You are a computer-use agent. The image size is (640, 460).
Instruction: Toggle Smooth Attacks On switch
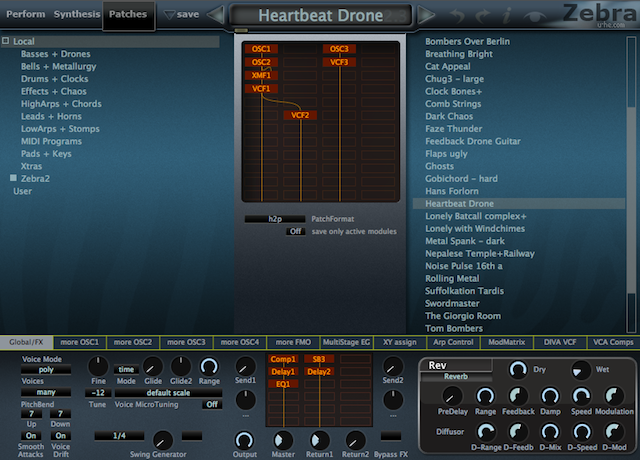pos(31,436)
